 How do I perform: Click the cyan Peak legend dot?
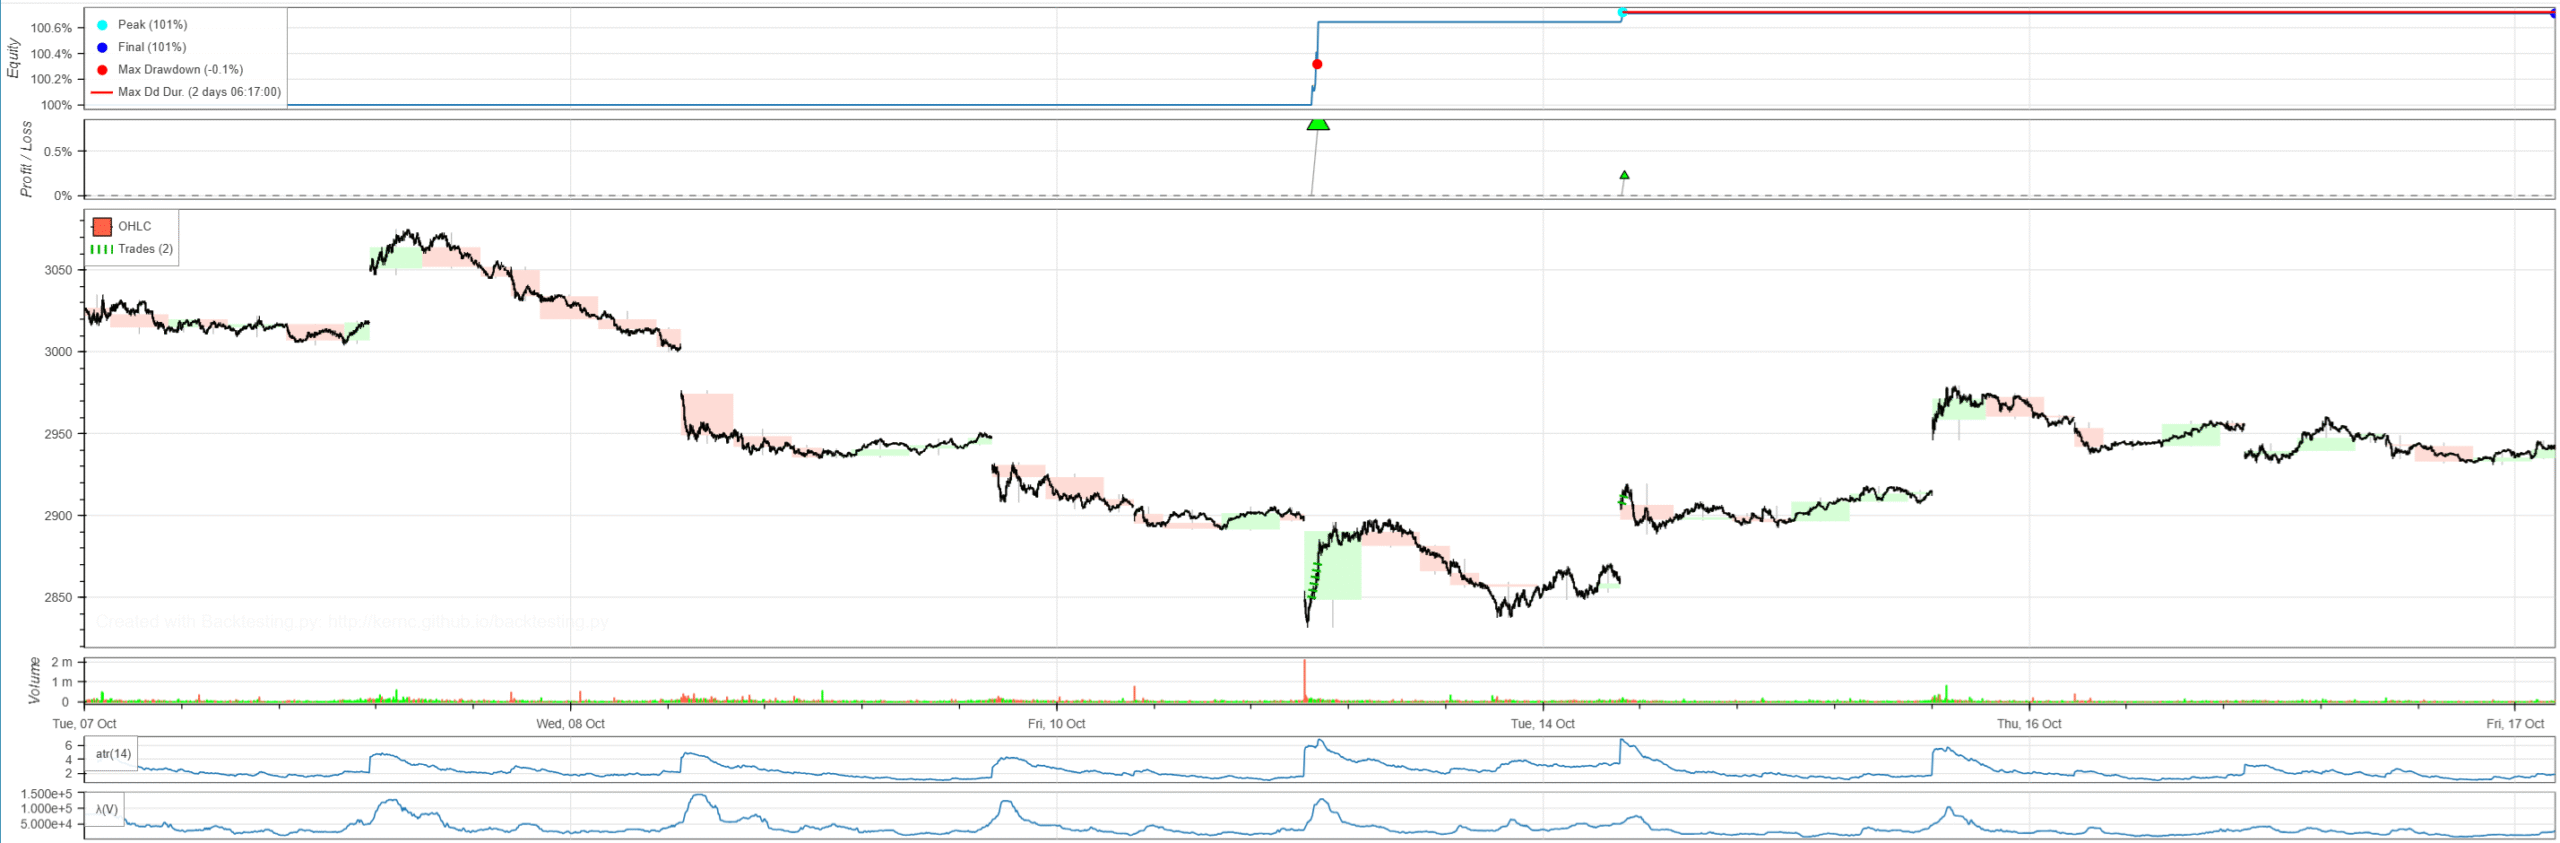click(102, 25)
